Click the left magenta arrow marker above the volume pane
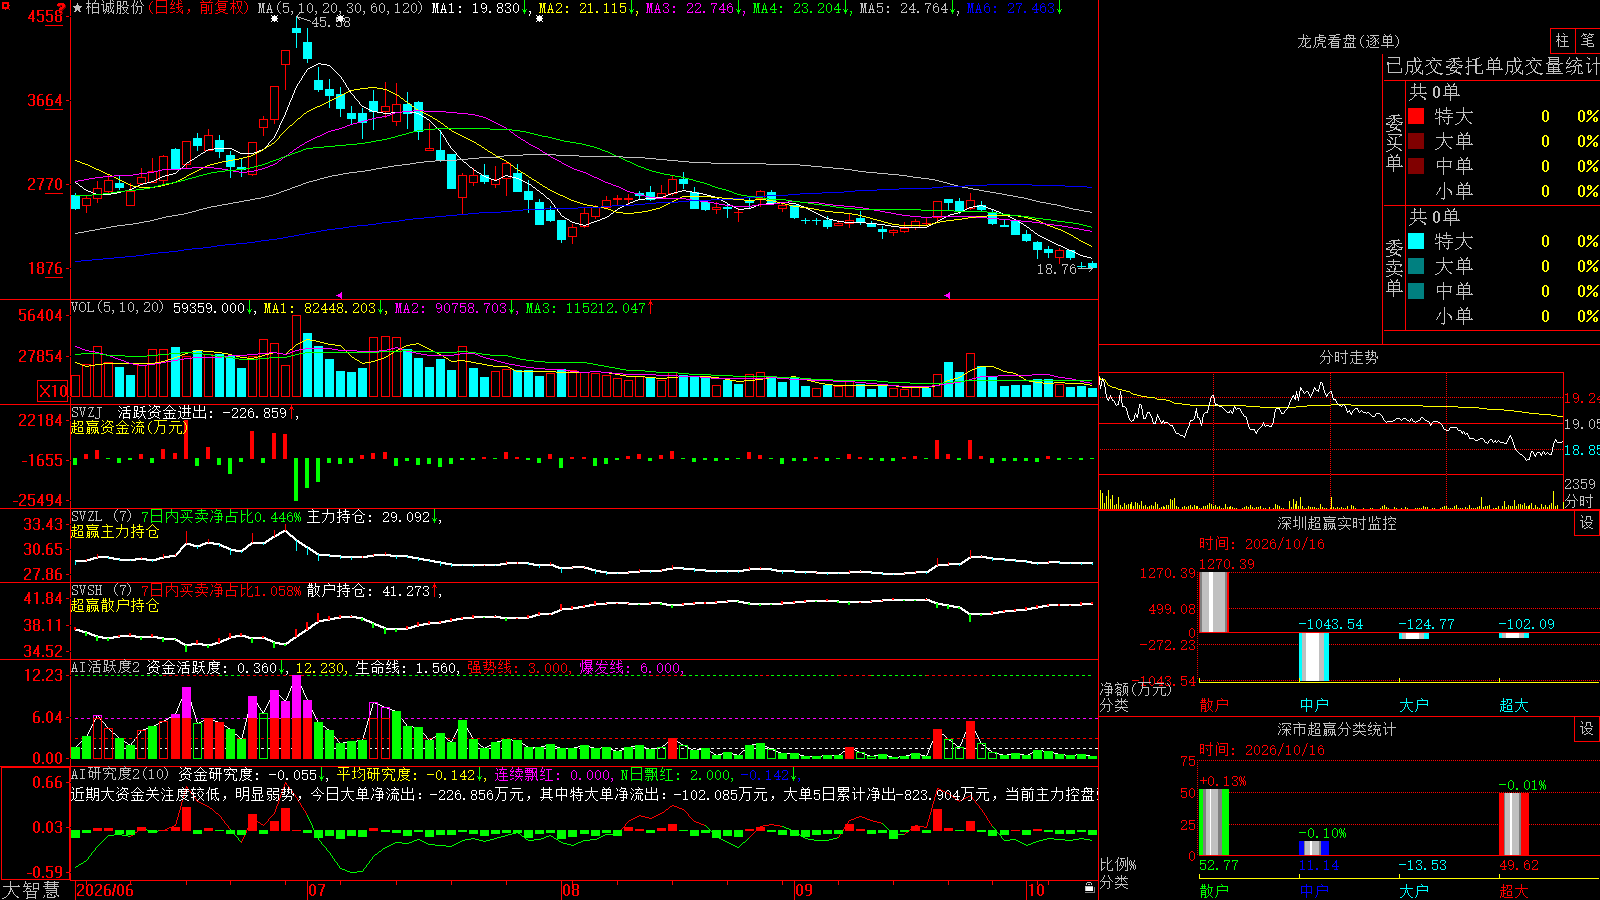 tap(339, 295)
